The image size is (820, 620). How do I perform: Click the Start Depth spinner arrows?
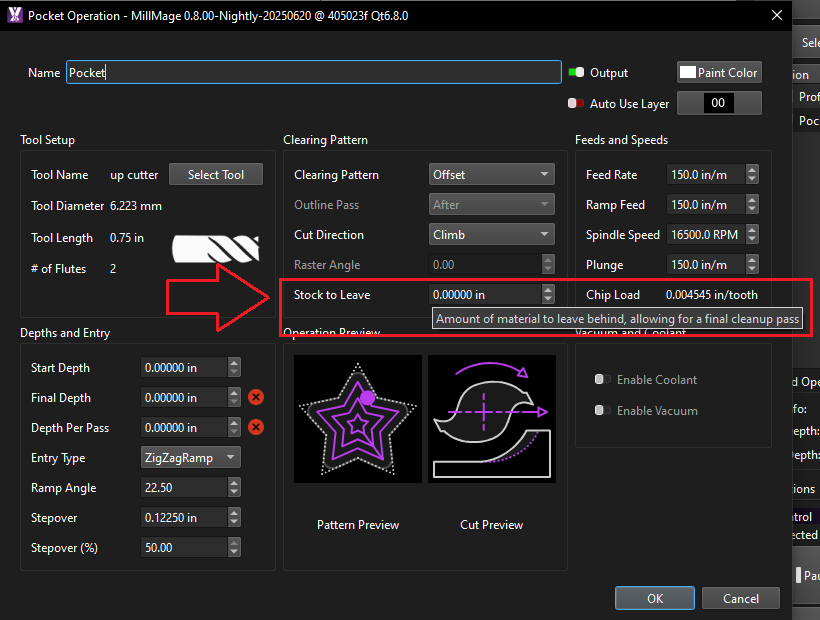click(234, 368)
